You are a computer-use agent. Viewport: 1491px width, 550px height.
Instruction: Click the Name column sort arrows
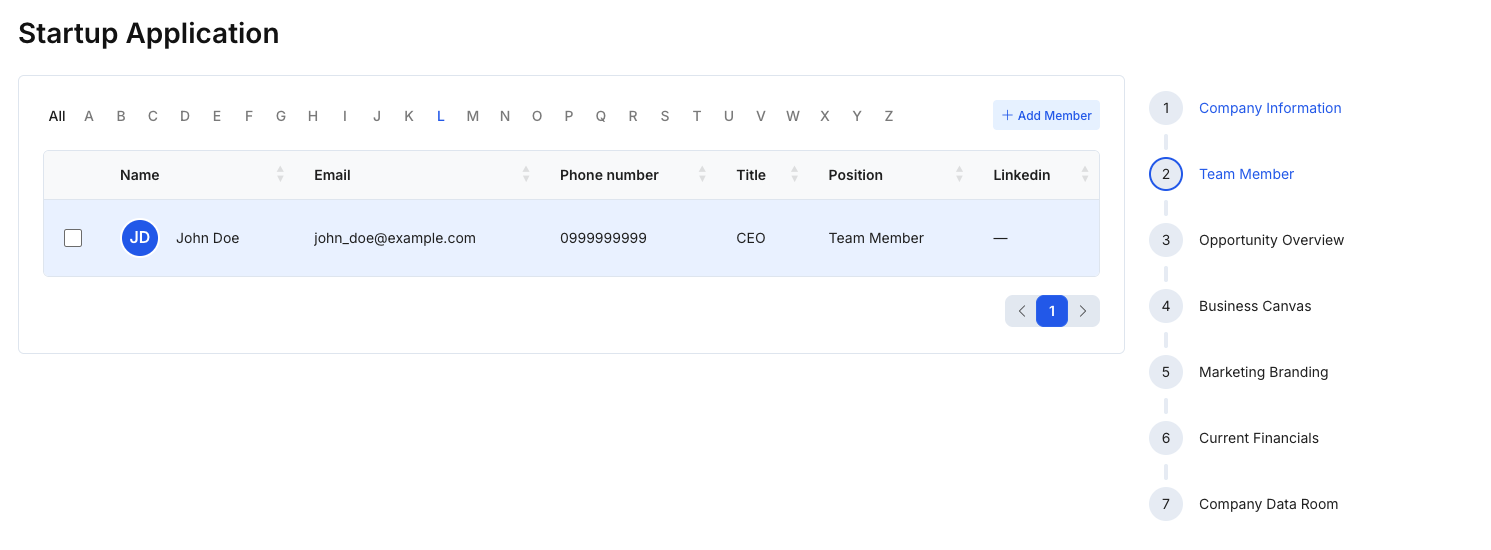(x=280, y=175)
